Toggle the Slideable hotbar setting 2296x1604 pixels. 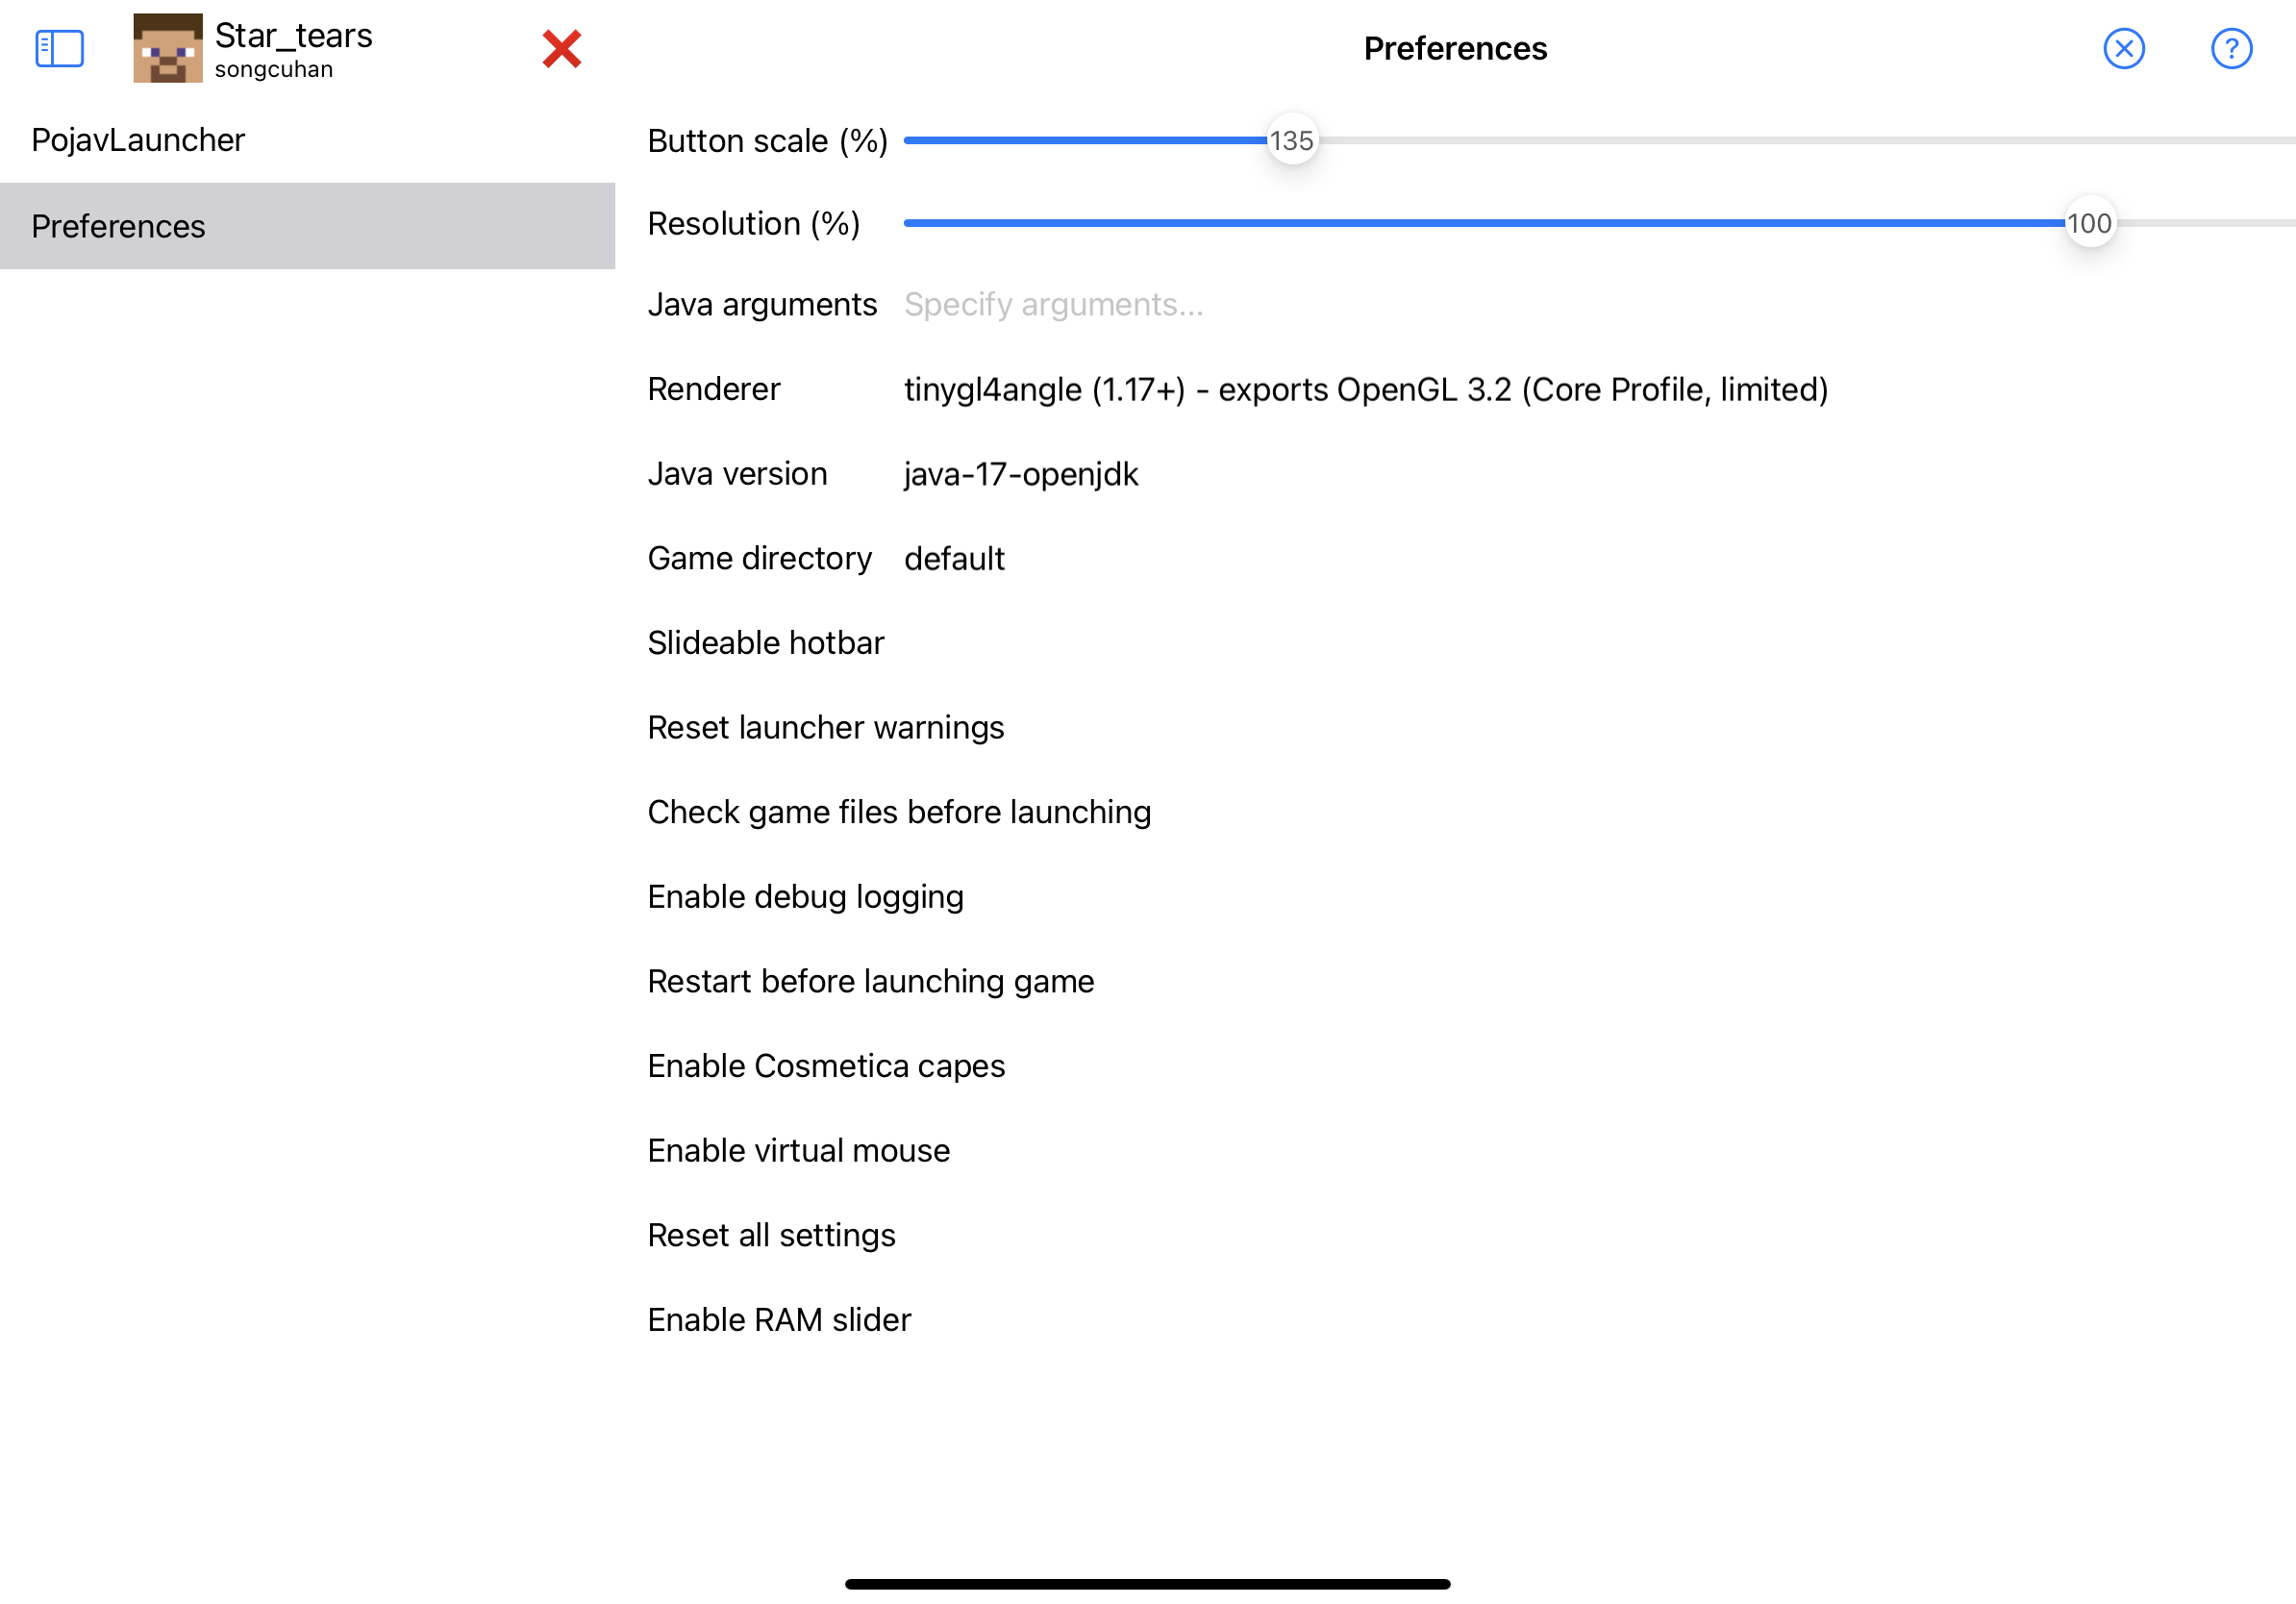click(x=1470, y=643)
